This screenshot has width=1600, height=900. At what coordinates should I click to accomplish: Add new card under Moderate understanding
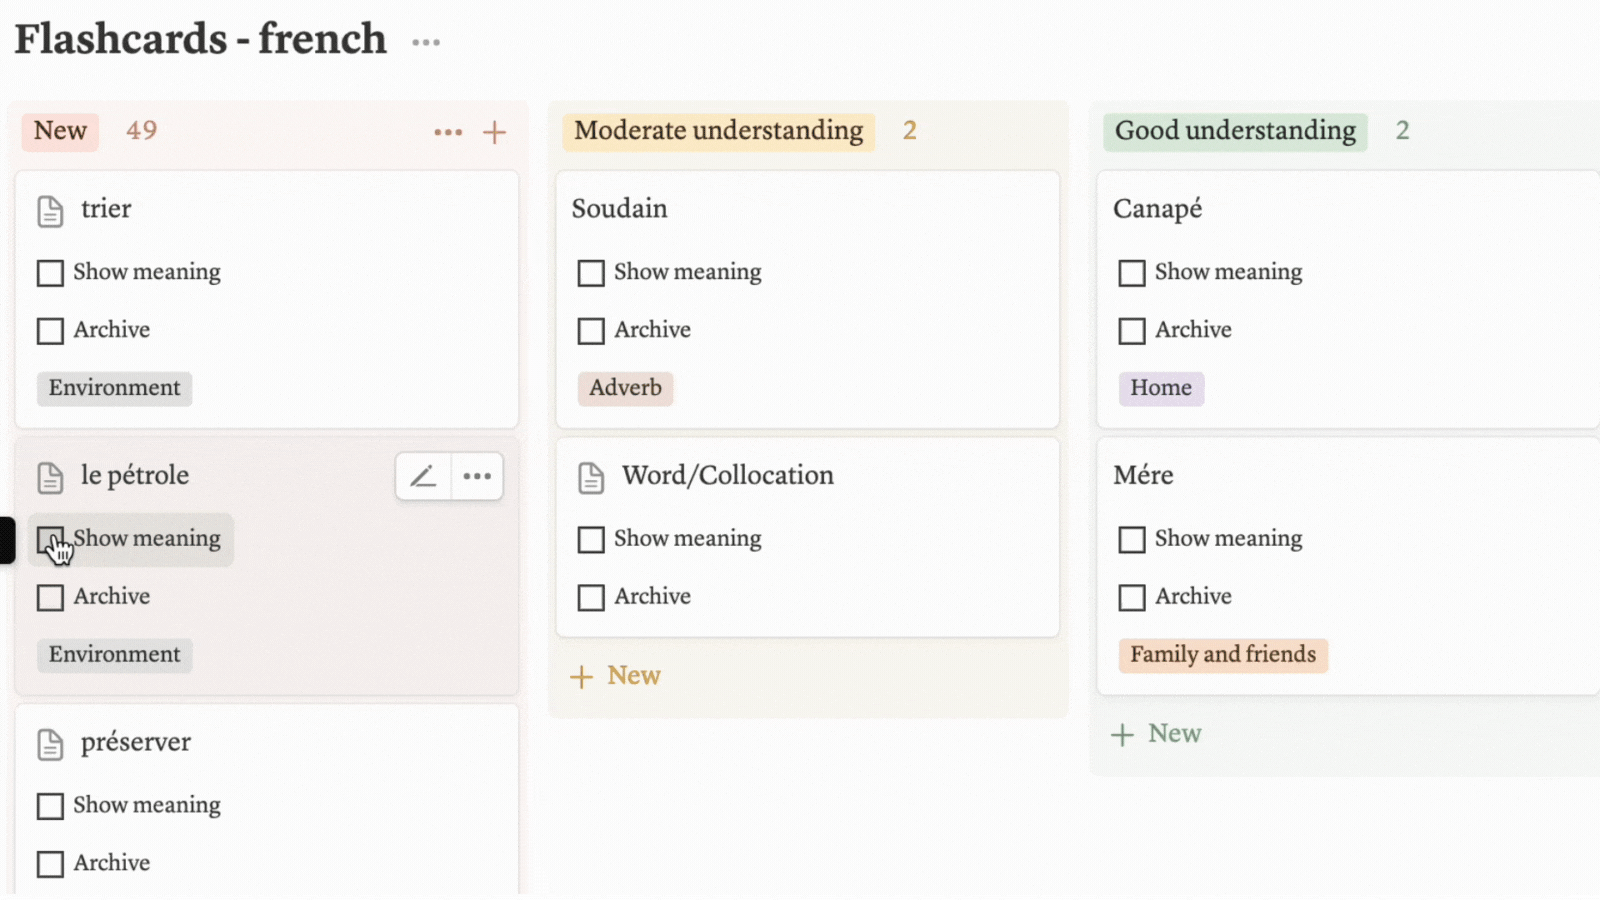coord(616,676)
